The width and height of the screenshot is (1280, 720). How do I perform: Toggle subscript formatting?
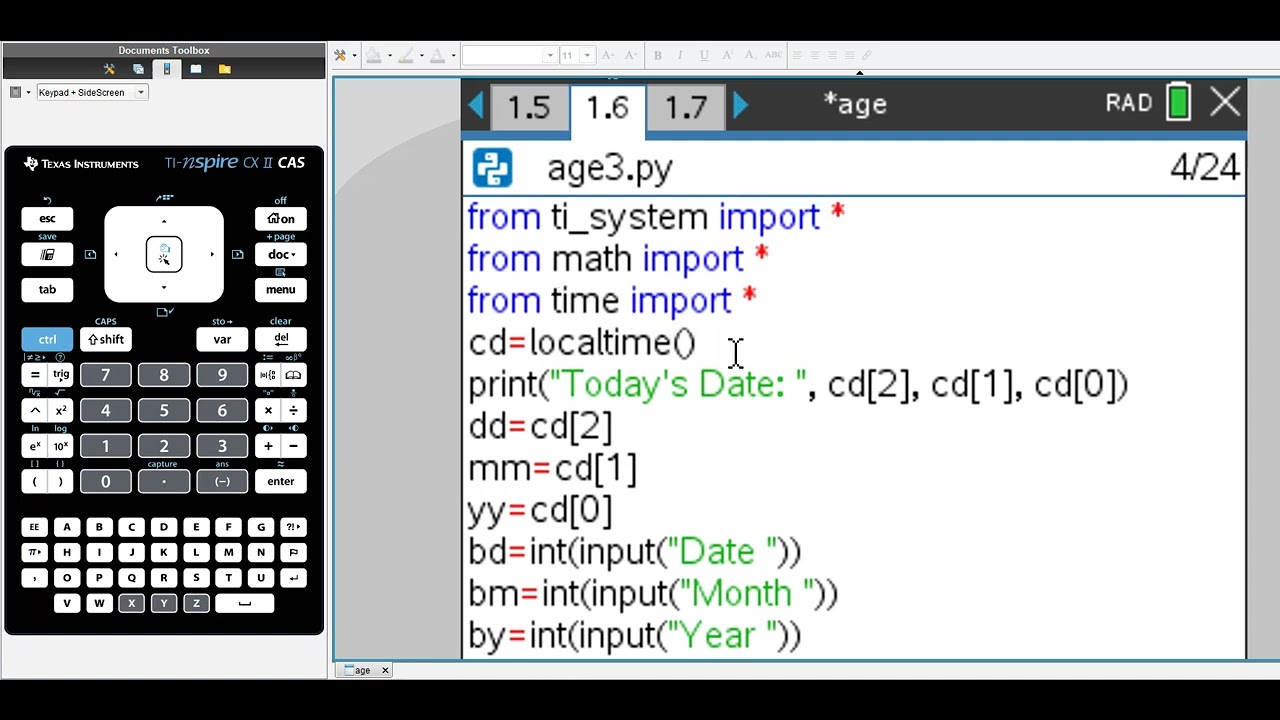749,56
